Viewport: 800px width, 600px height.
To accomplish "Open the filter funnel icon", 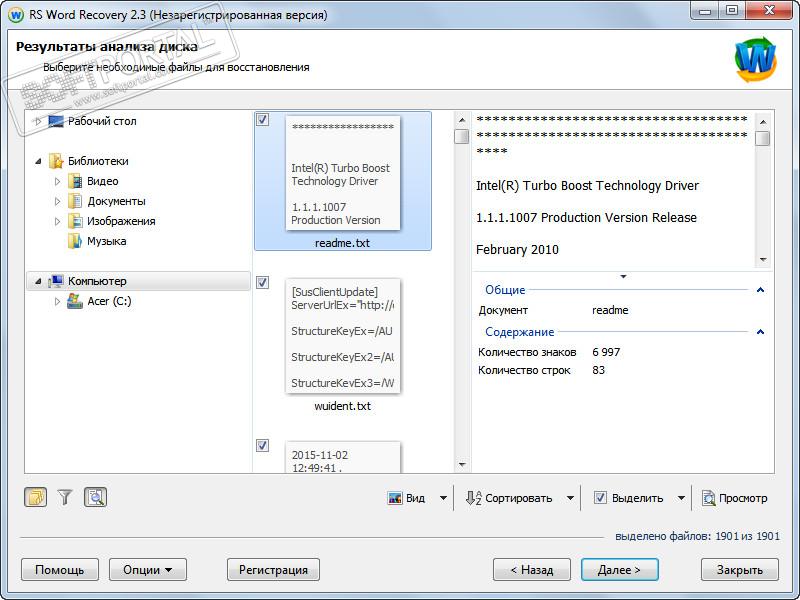I will [65, 497].
